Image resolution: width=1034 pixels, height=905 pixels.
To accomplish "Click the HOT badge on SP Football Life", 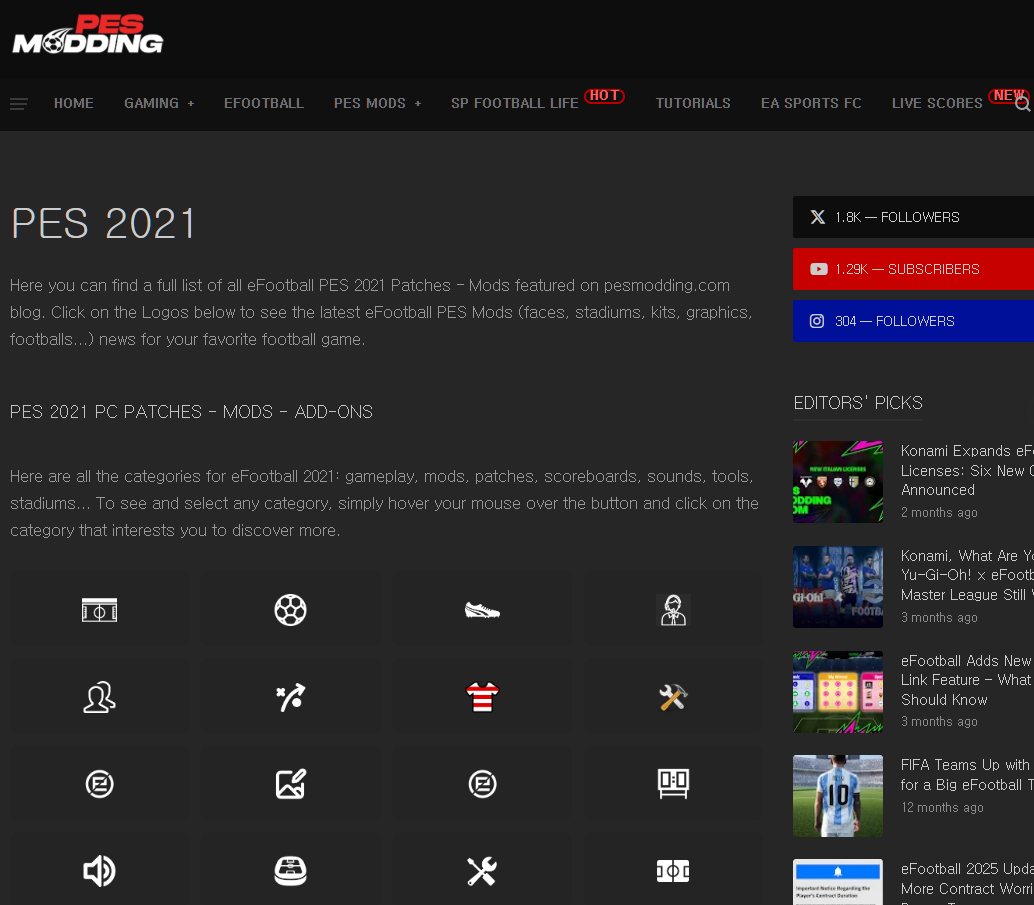I will point(604,96).
